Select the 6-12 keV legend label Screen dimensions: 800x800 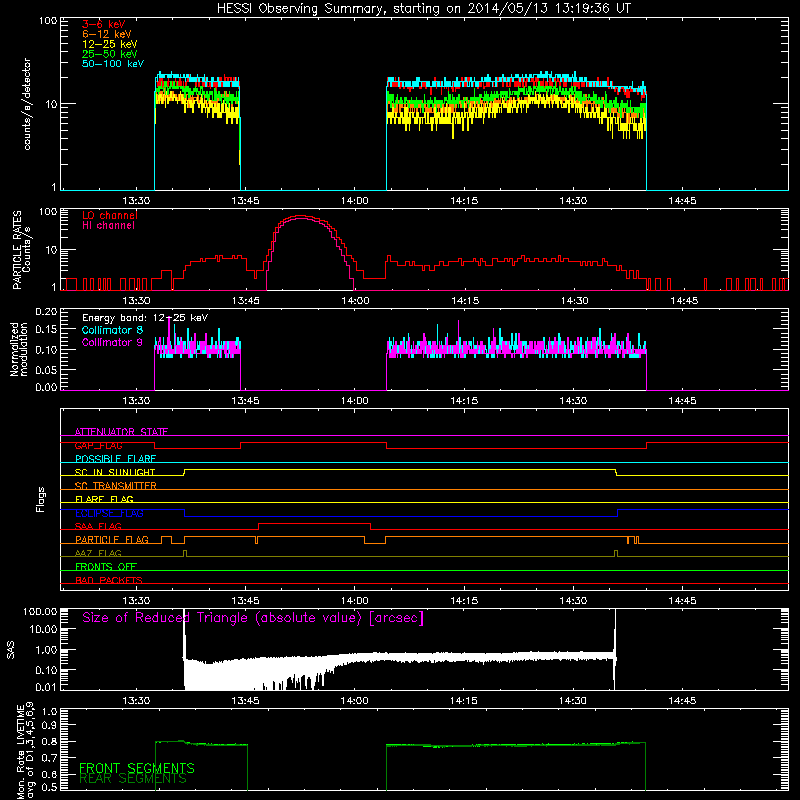[107, 34]
